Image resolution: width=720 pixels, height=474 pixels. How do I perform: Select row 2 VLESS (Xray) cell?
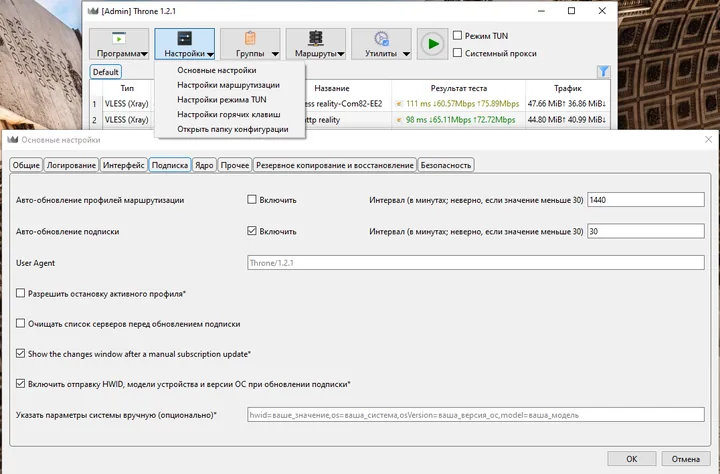127,120
